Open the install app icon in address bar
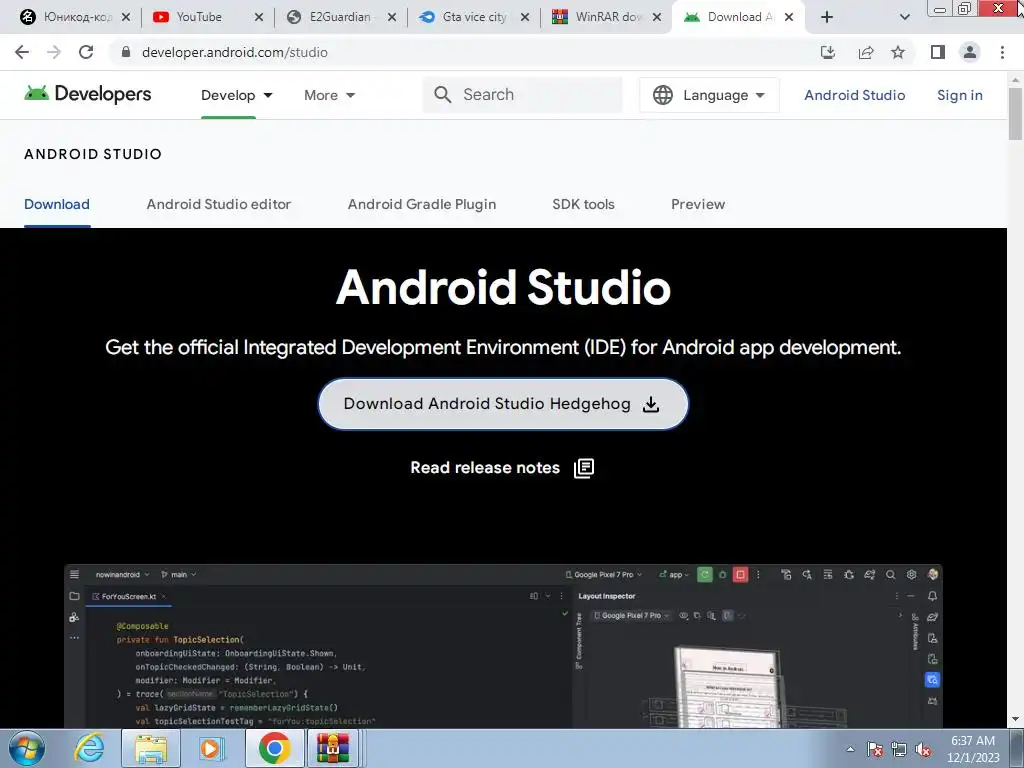This screenshot has height=768, width=1024. (x=828, y=52)
